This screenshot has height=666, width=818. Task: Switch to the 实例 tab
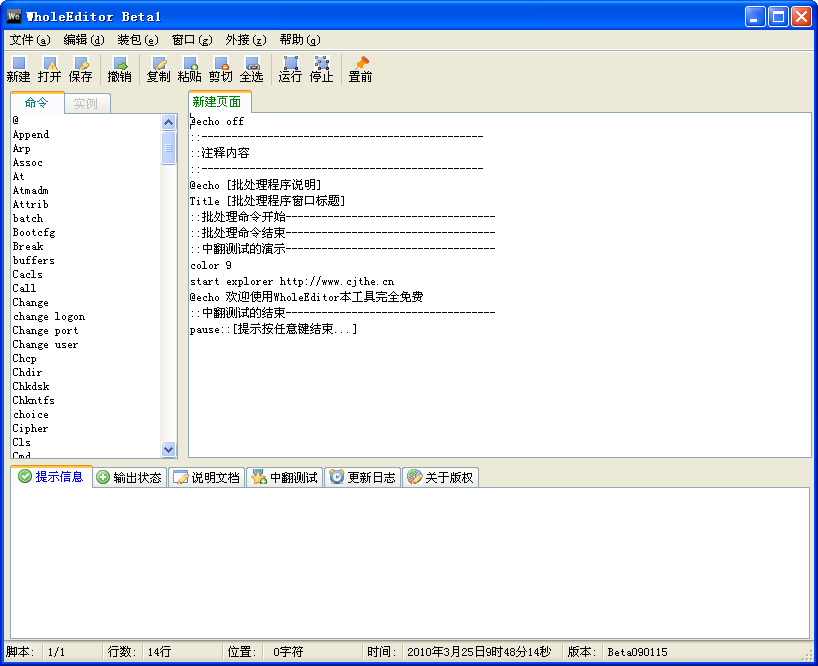tap(86, 103)
